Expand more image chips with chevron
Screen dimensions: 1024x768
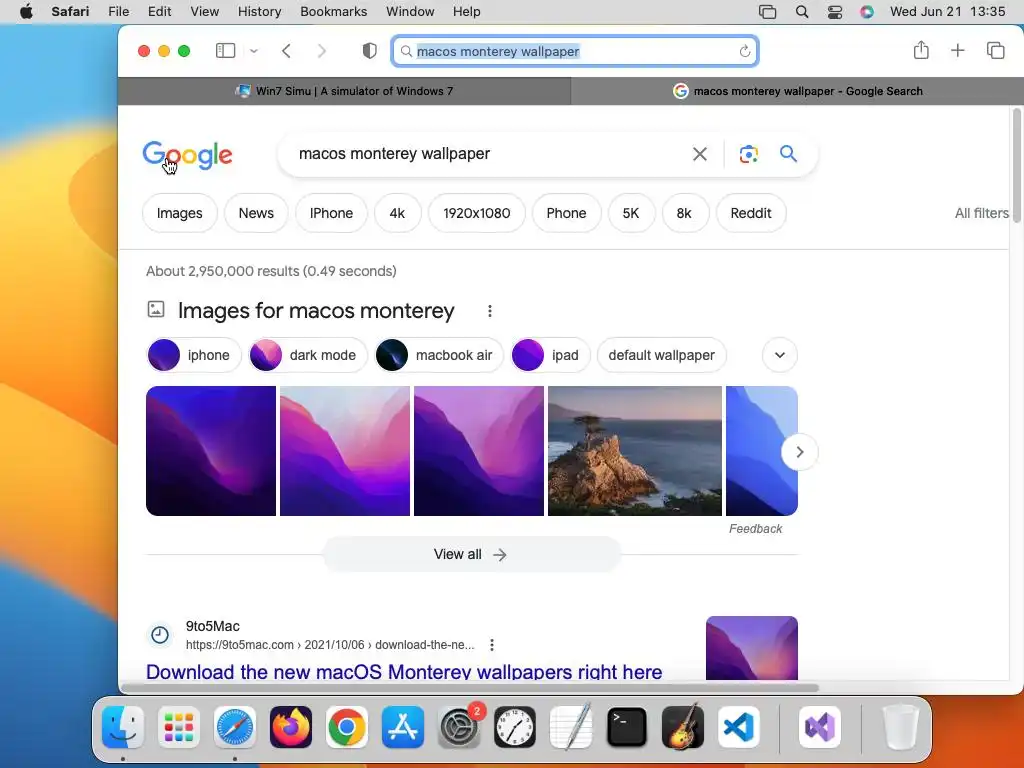click(780, 355)
